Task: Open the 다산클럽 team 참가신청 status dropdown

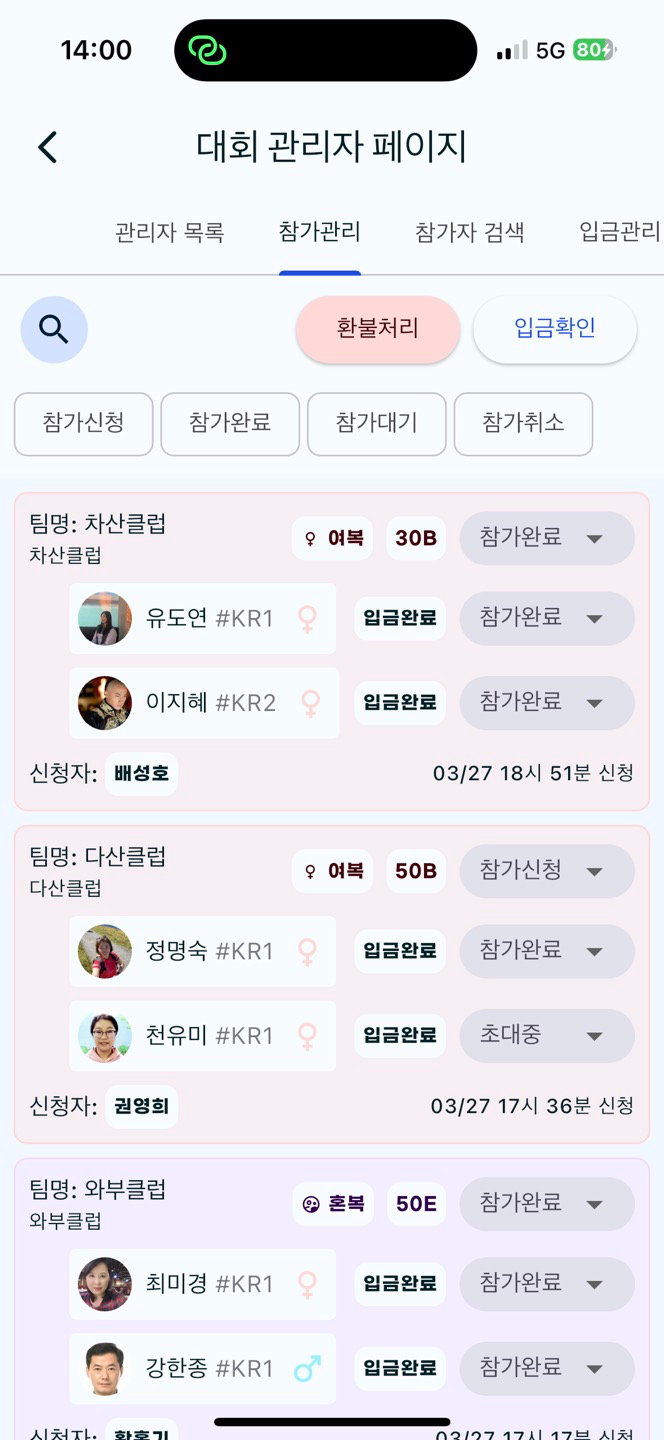Action: (547, 871)
